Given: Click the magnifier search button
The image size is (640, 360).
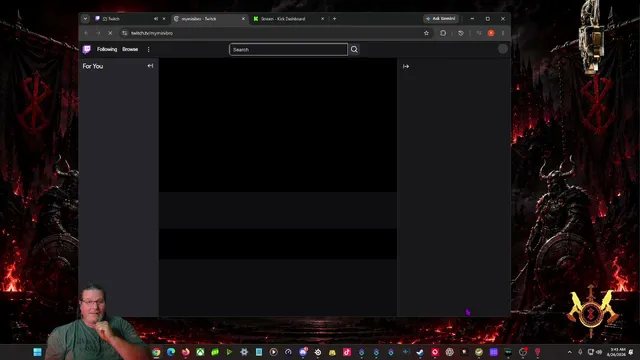Looking at the screenshot, I should click(x=354, y=49).
